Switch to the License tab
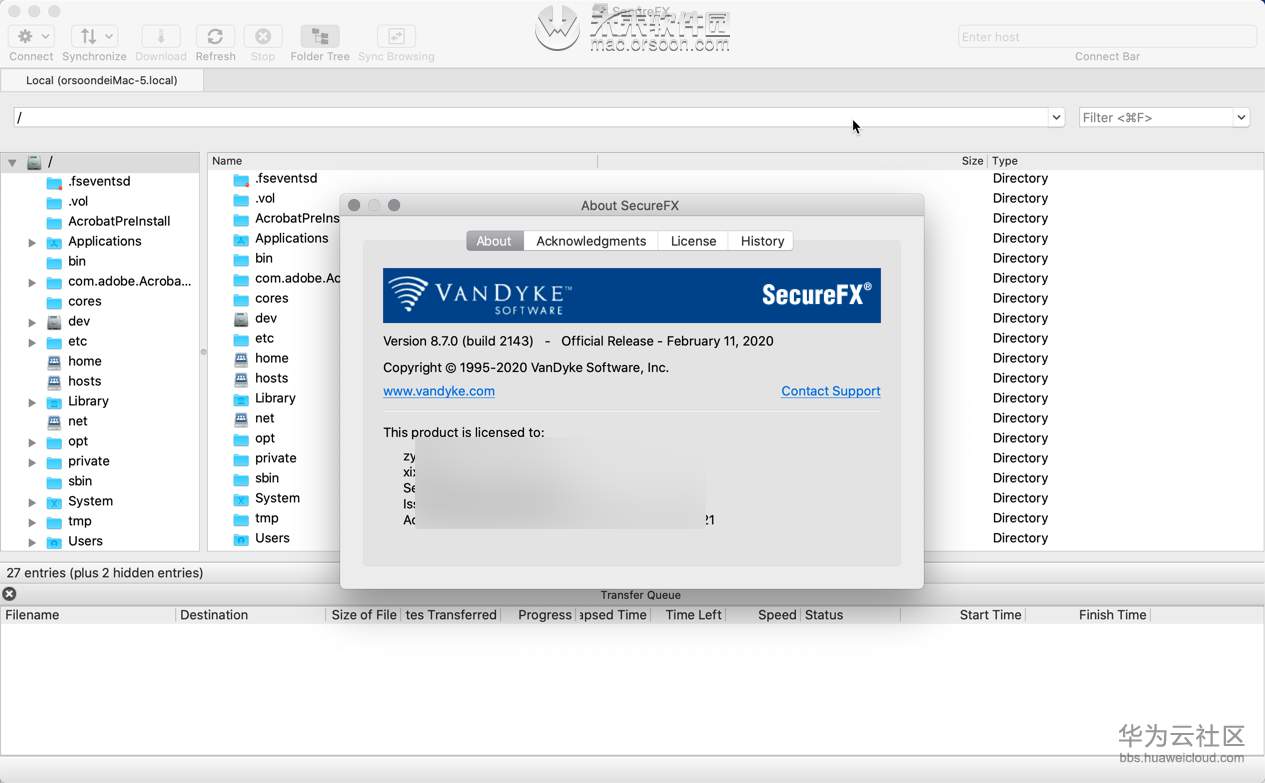The width and height of the screenshot is (1265, 783). (693, 241)
